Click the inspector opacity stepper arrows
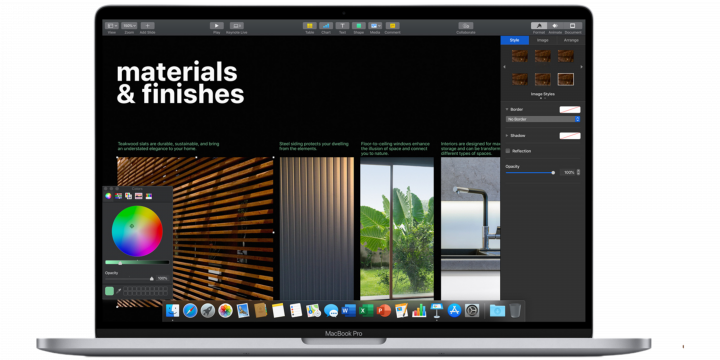This screenshot has width=720, height=360. 578,173
